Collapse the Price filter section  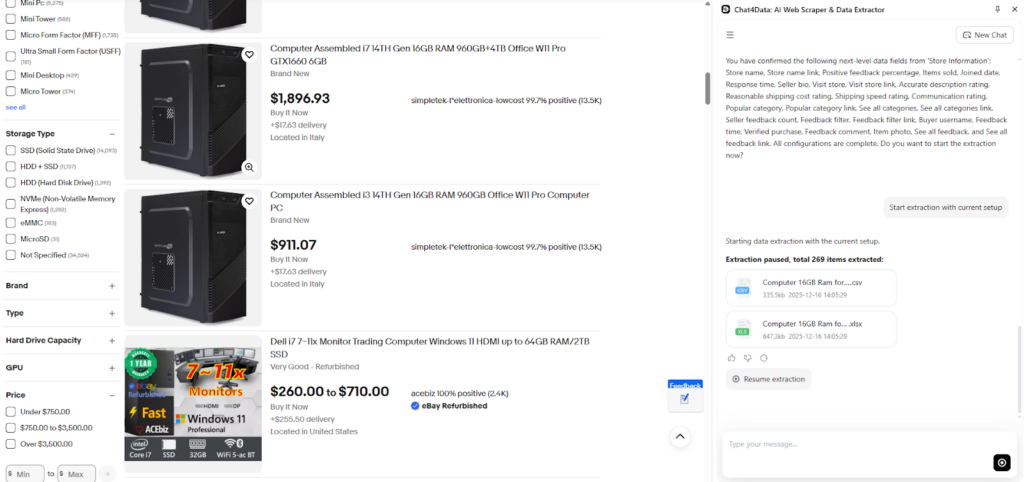[112, 395]
